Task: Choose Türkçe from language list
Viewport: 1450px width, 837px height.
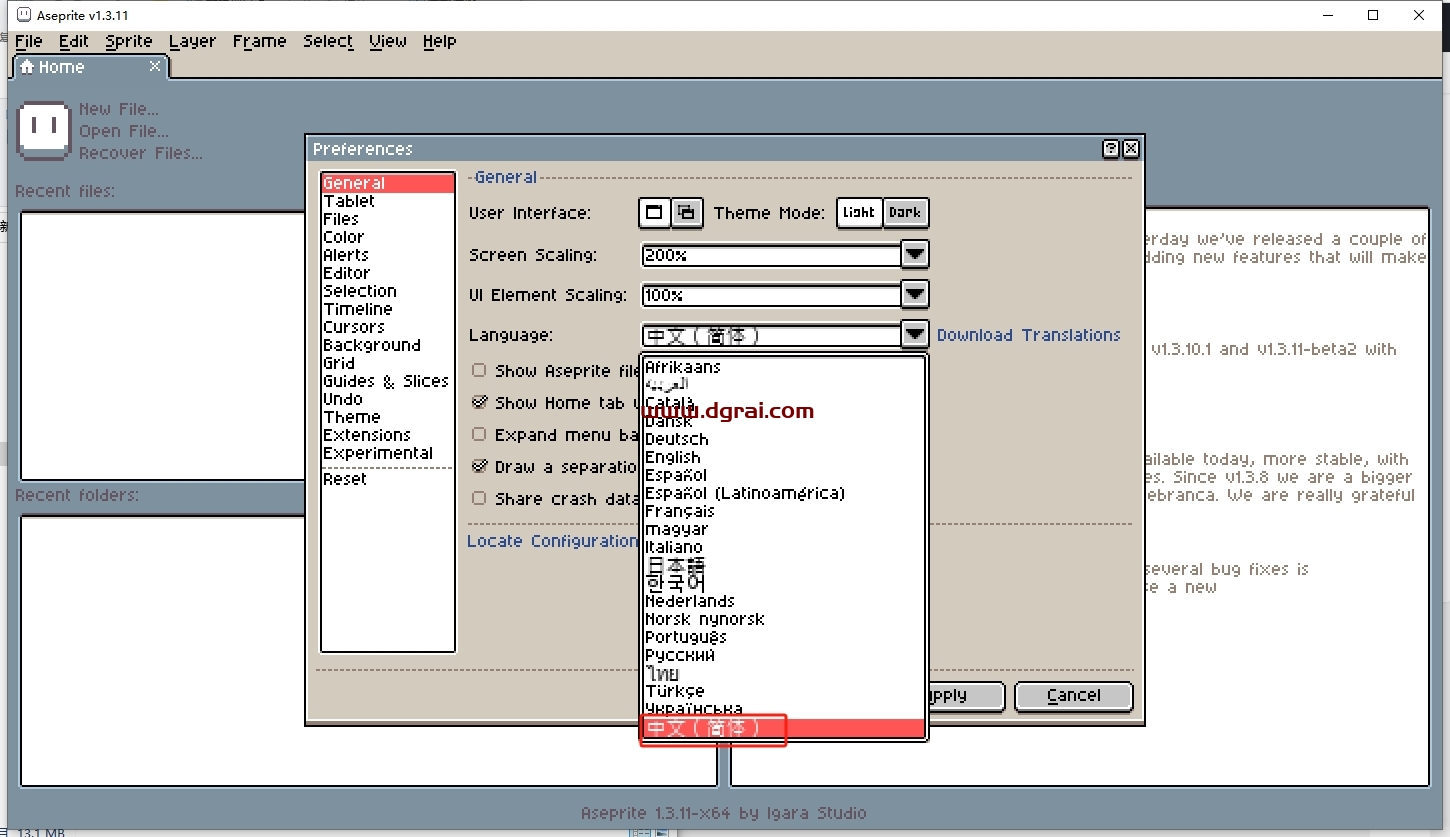Action: tap(784, 691)
